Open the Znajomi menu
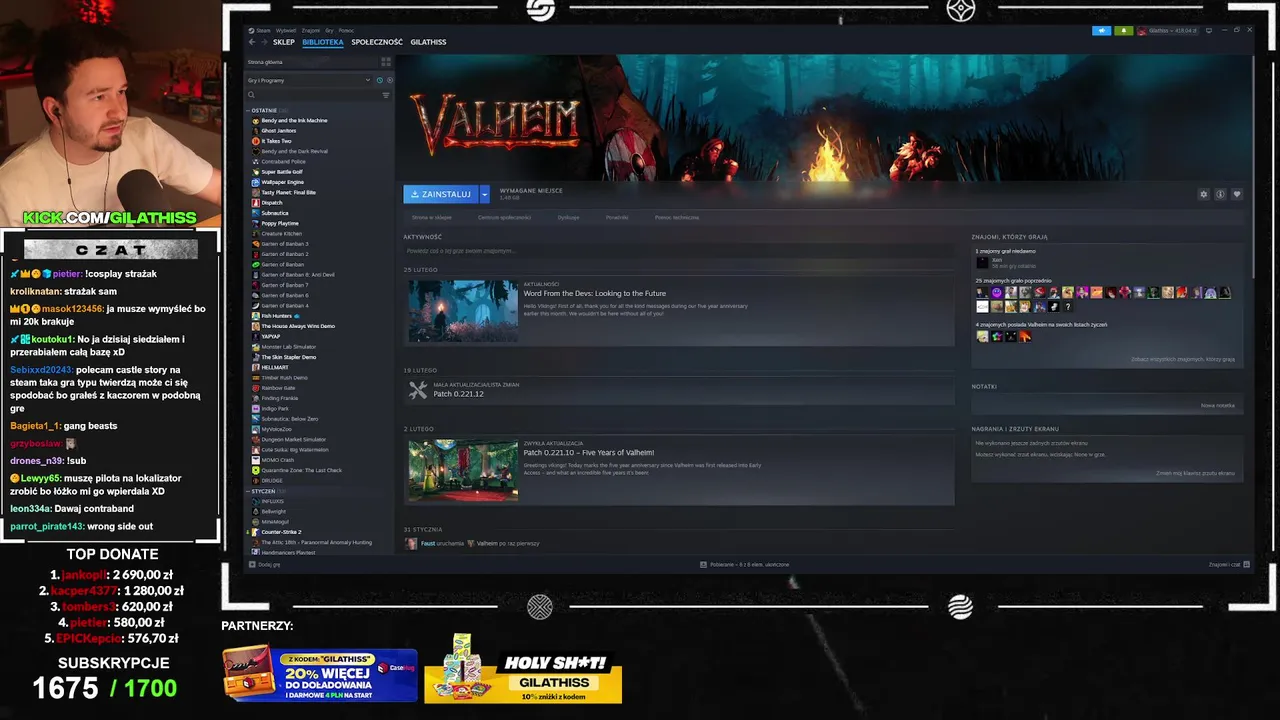1280x720 pixels. pos(311,31)
